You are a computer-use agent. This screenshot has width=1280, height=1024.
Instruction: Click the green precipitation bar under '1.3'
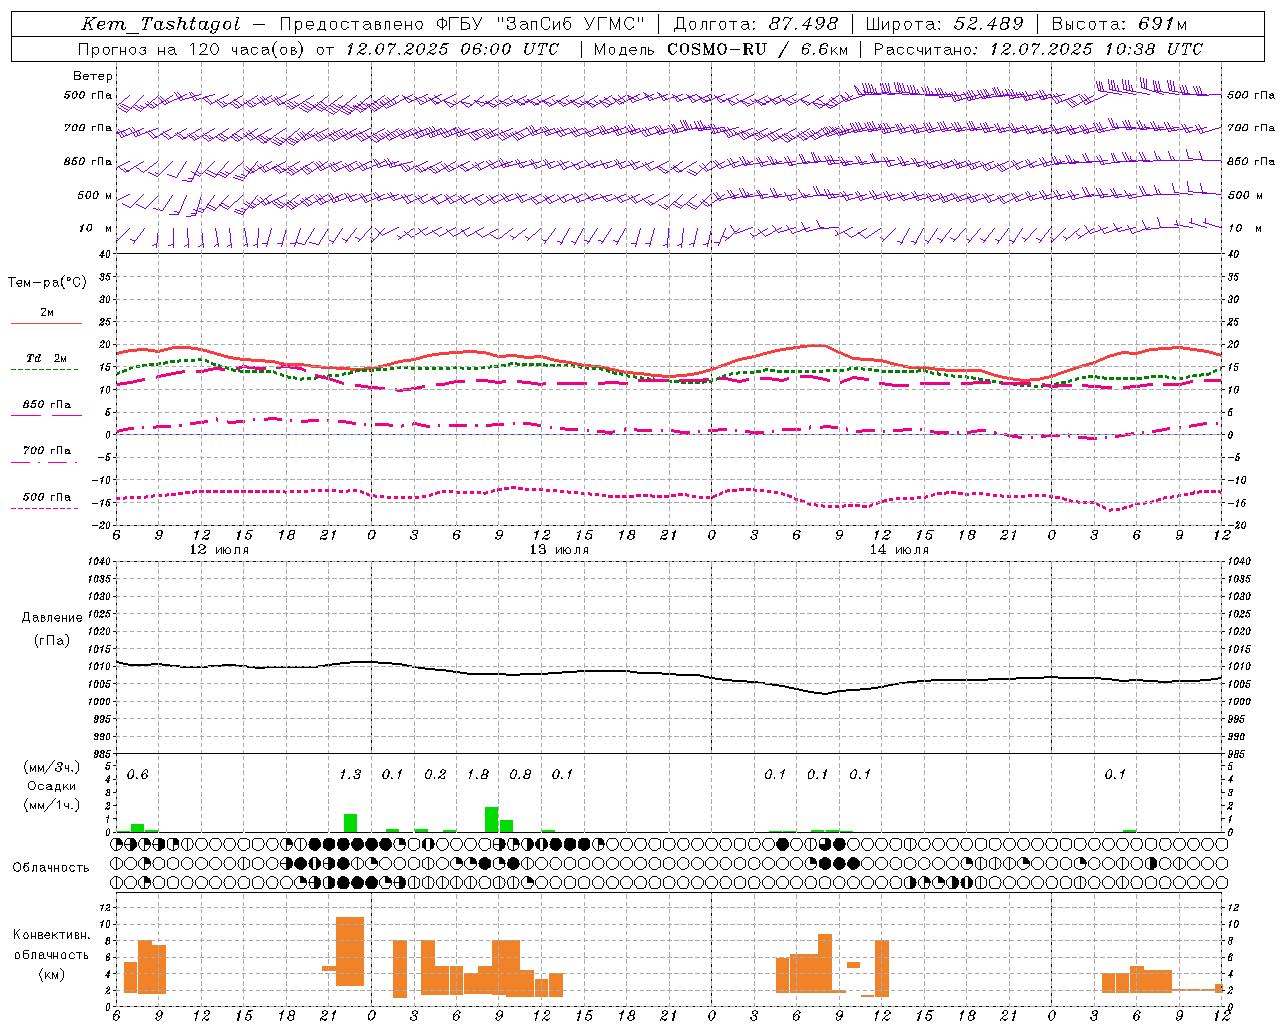coord(350,823)
